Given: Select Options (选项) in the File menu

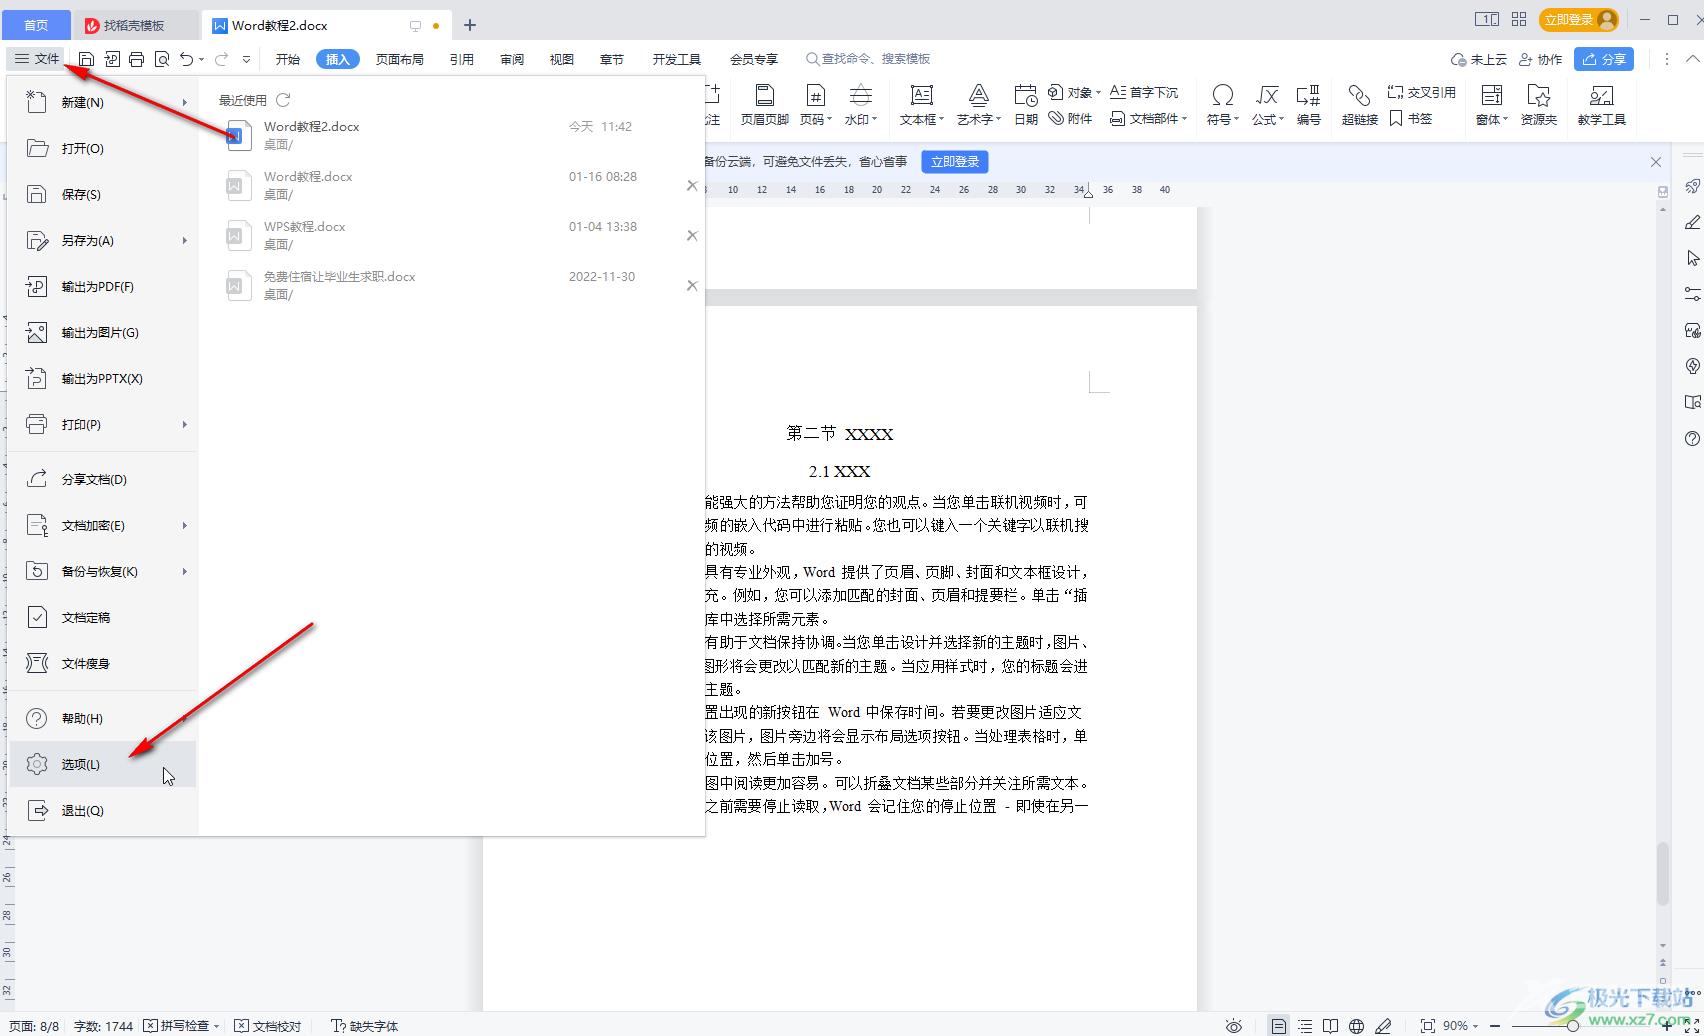Looking at the screenshot, I should click(102, 764).
